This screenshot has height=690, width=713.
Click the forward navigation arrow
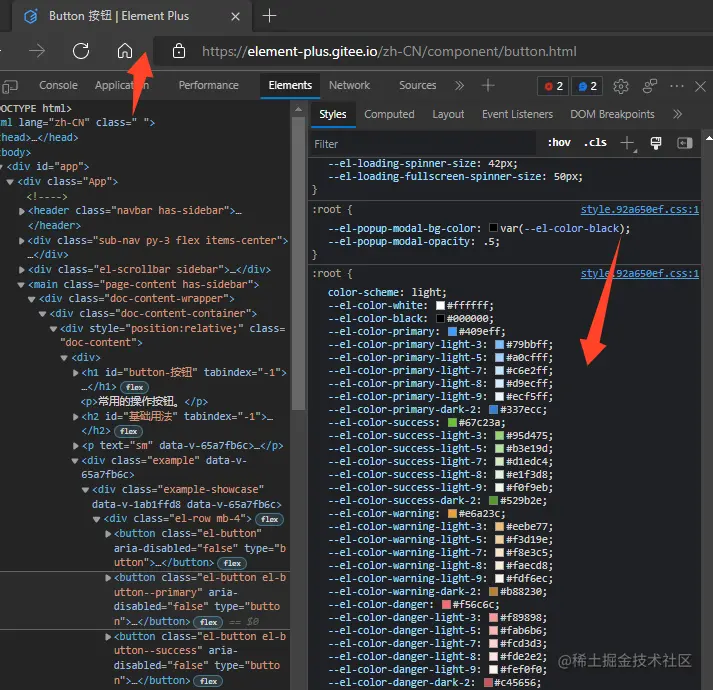pyautogui.click(x=37, y=51)
